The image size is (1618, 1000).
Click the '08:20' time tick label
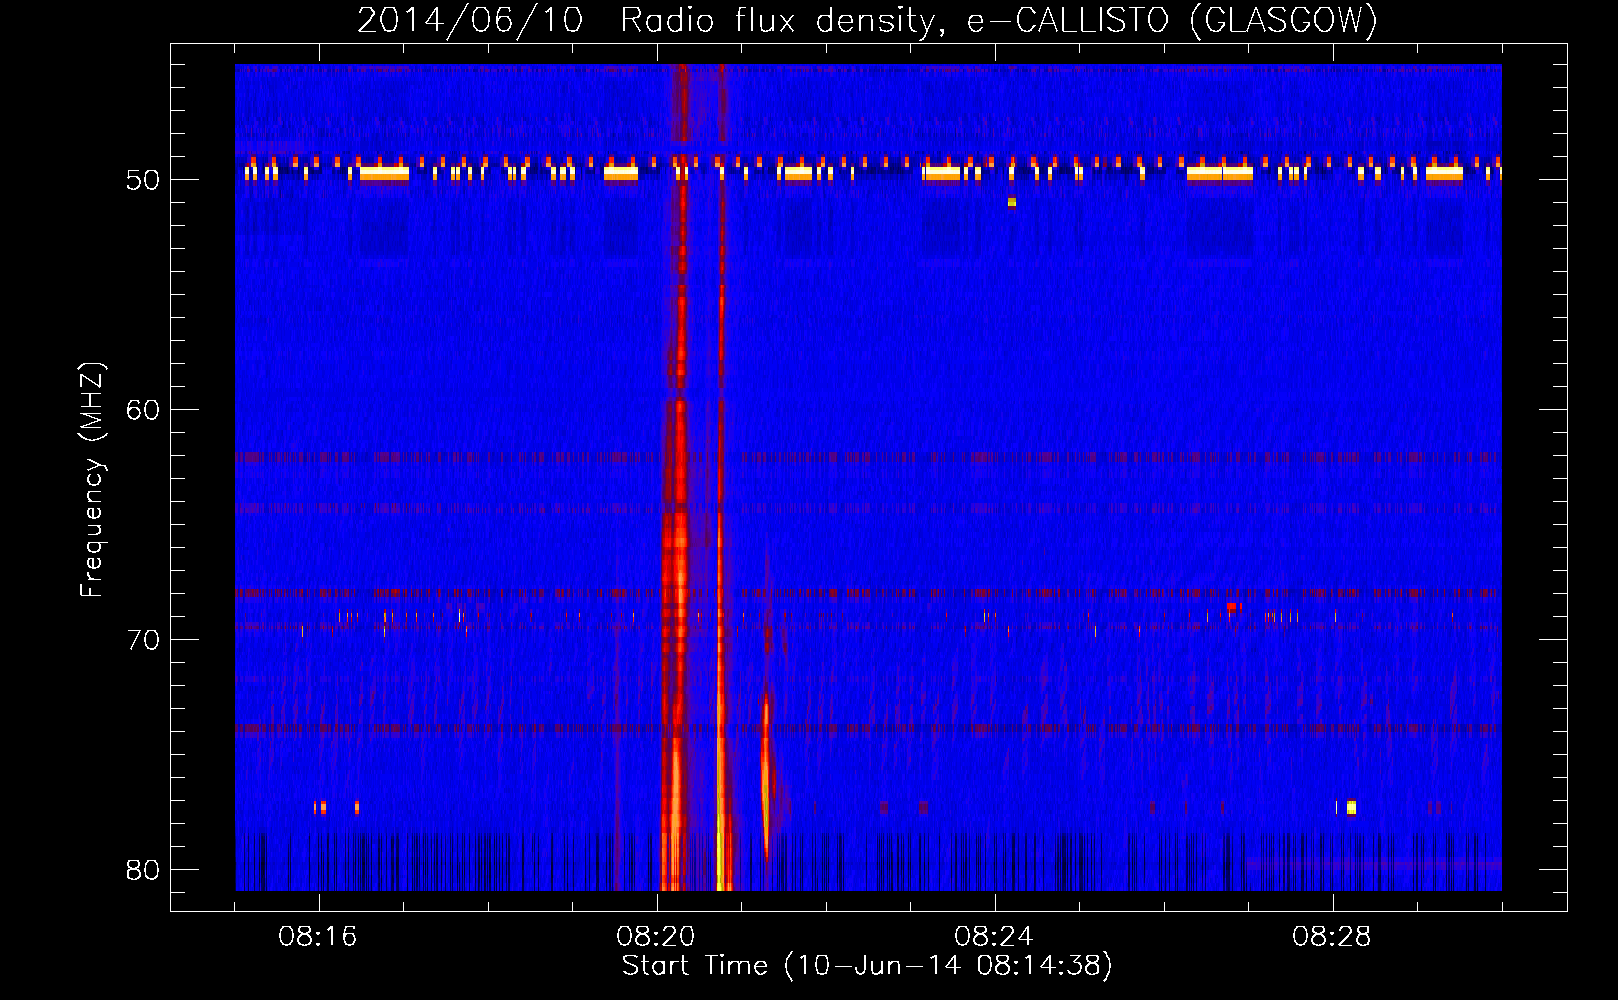(656, 937)
